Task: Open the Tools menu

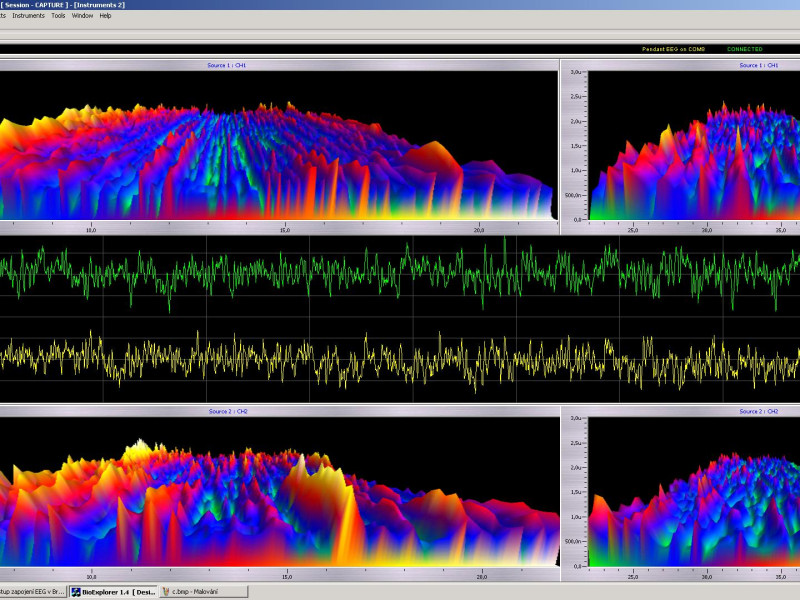Action: click(x=58, y=16)
